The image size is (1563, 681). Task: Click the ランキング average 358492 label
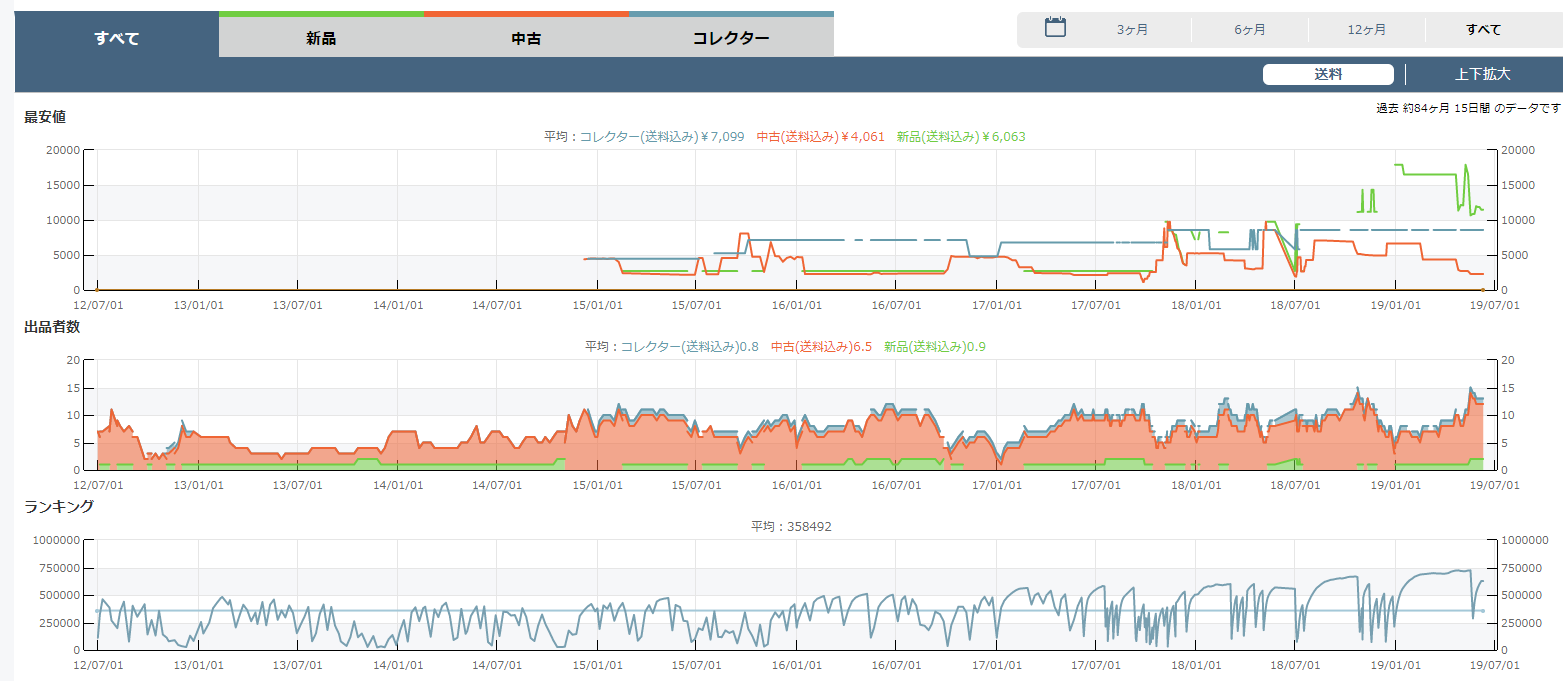(x=791, y=527)
